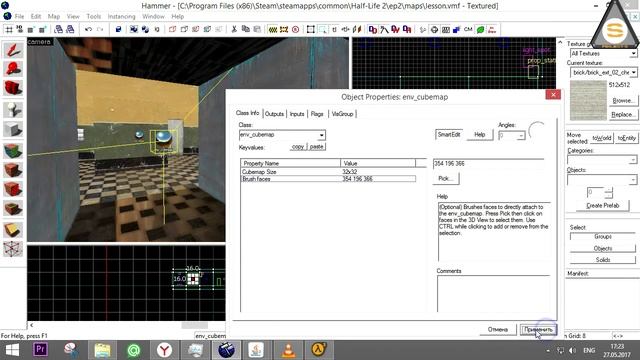Toggle texture application tool (multicolor cube)

click(x=13, y=150)
